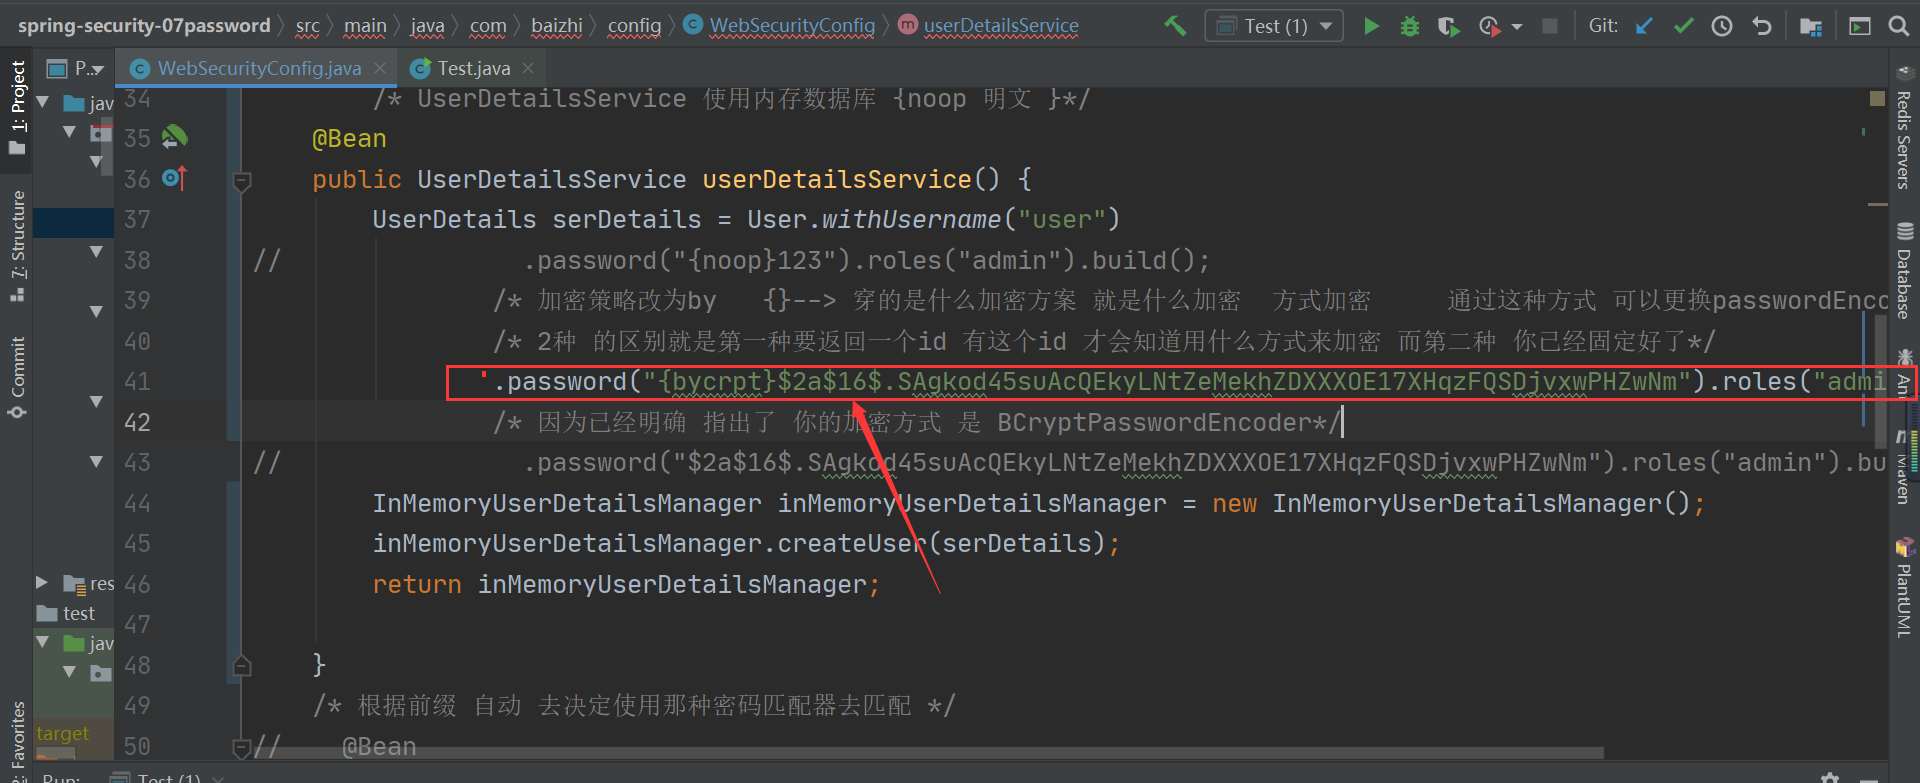
Task: Show Git history clock icon
Action: [1722, 26]
